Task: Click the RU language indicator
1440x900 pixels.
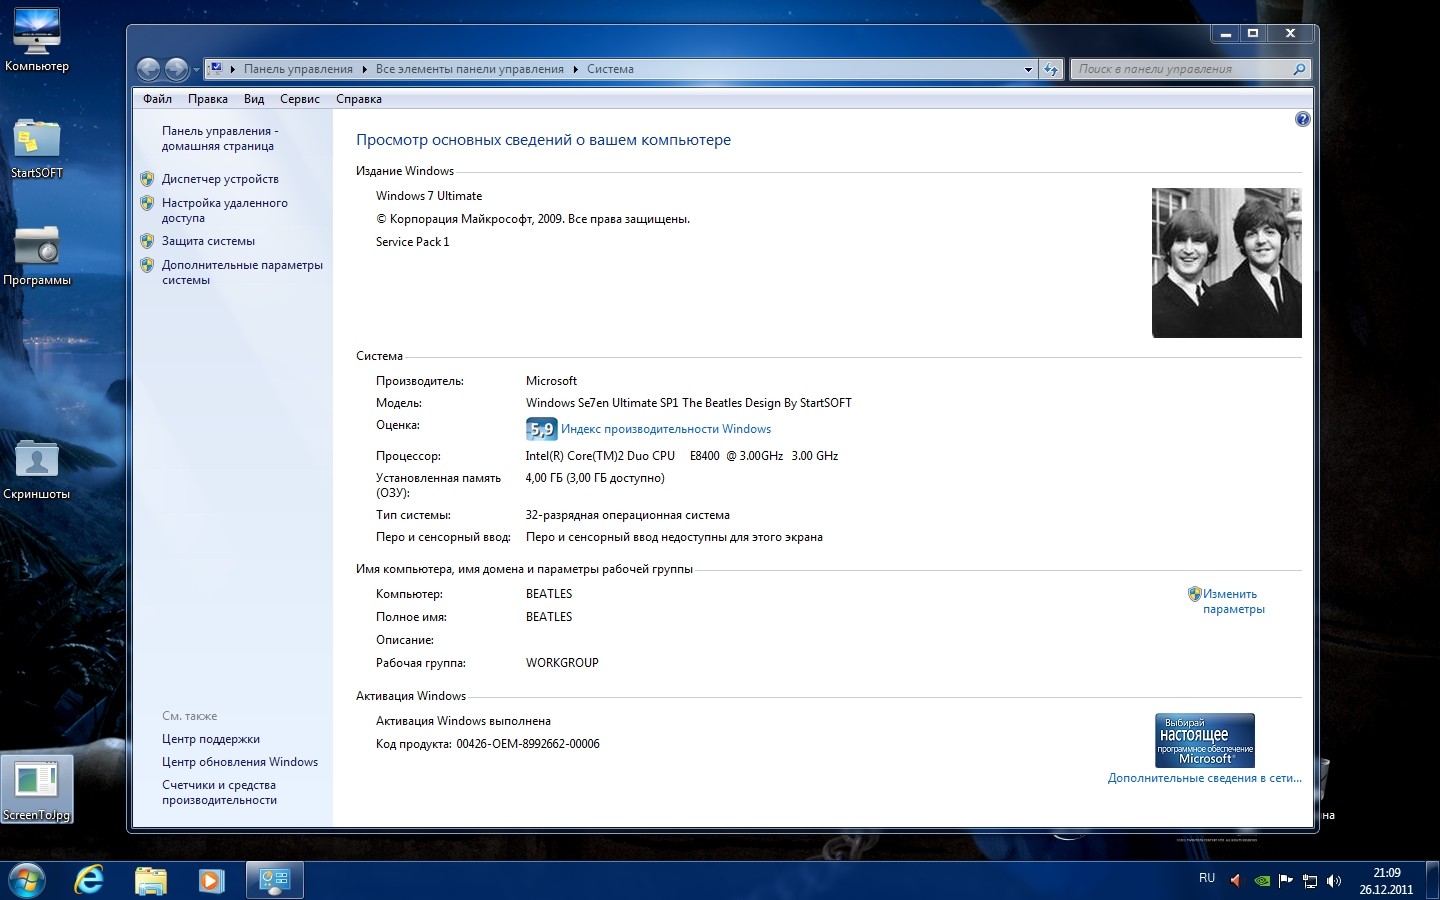Action: (x=1207, y=878)
